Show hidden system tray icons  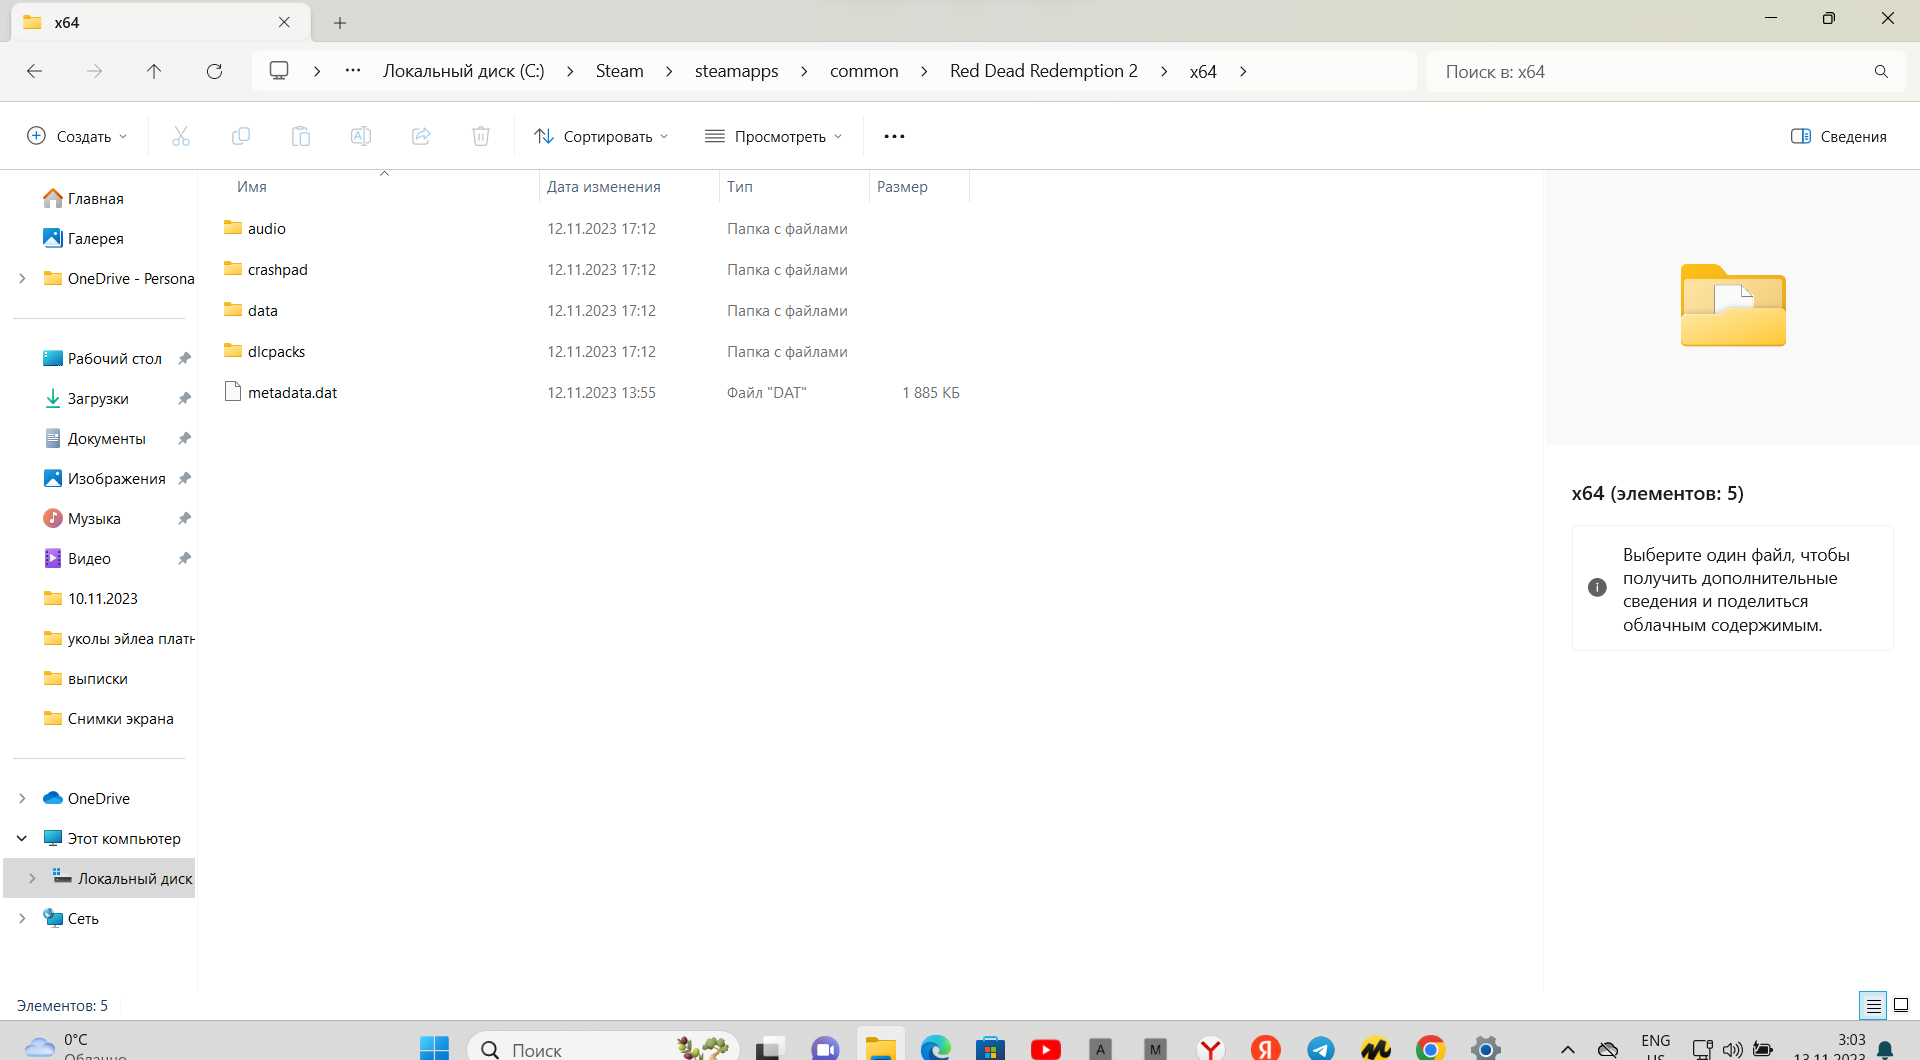[1568, 1049]
